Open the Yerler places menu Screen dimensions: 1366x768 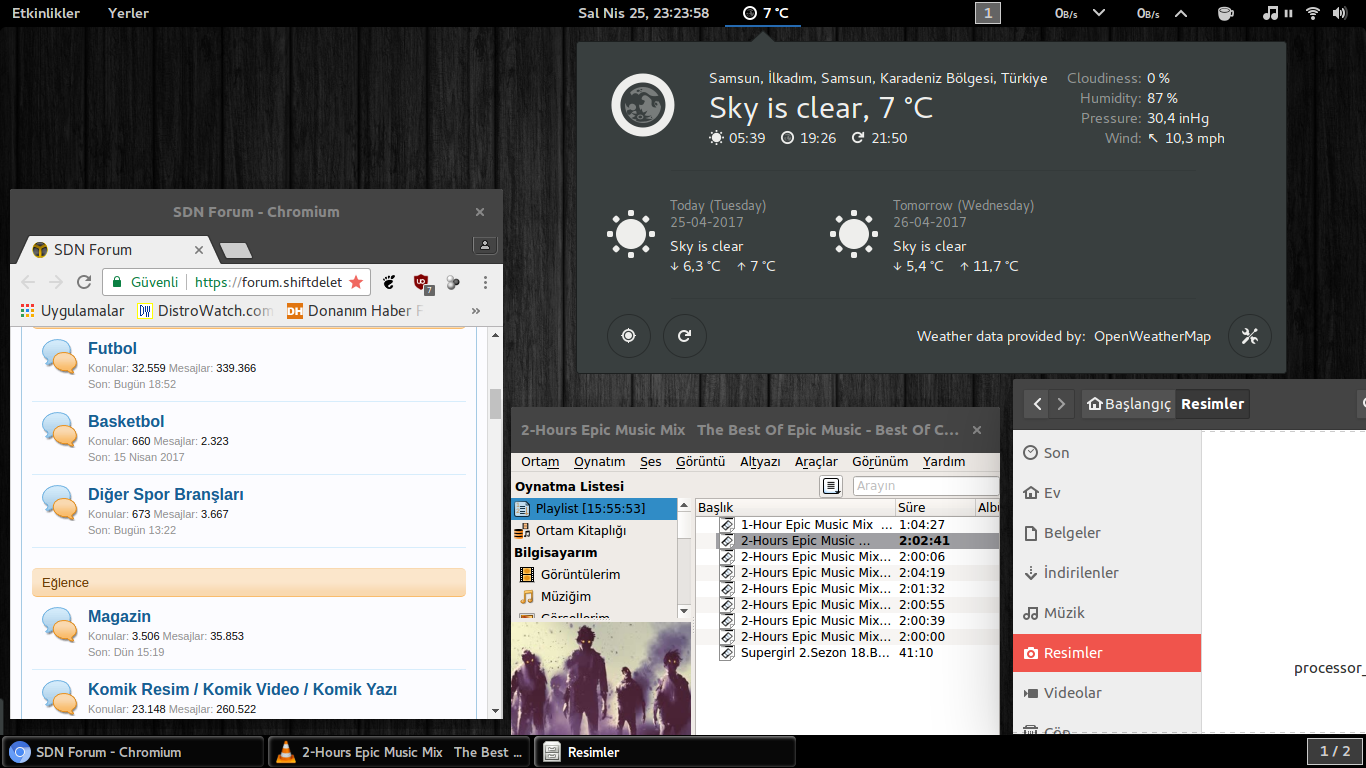(x=128, y=13)
